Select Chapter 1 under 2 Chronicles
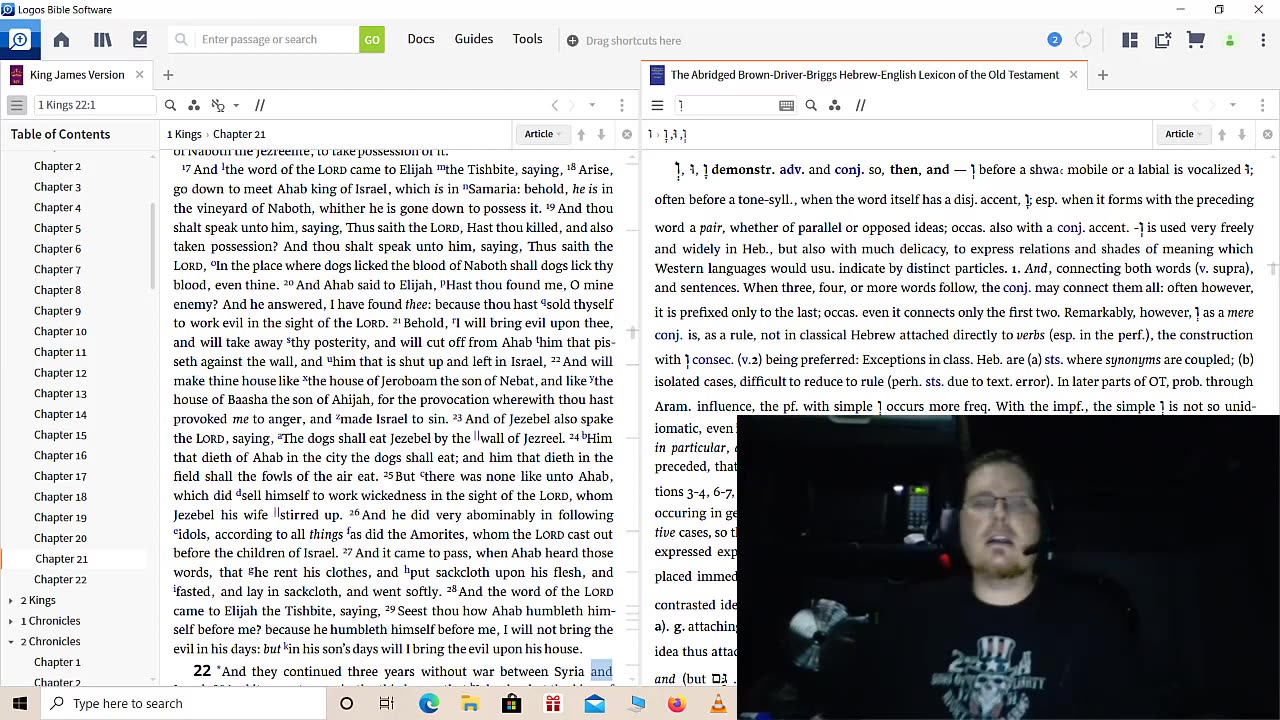The height and width of the screenshot is (720, 1280). [x=57, y=662]
